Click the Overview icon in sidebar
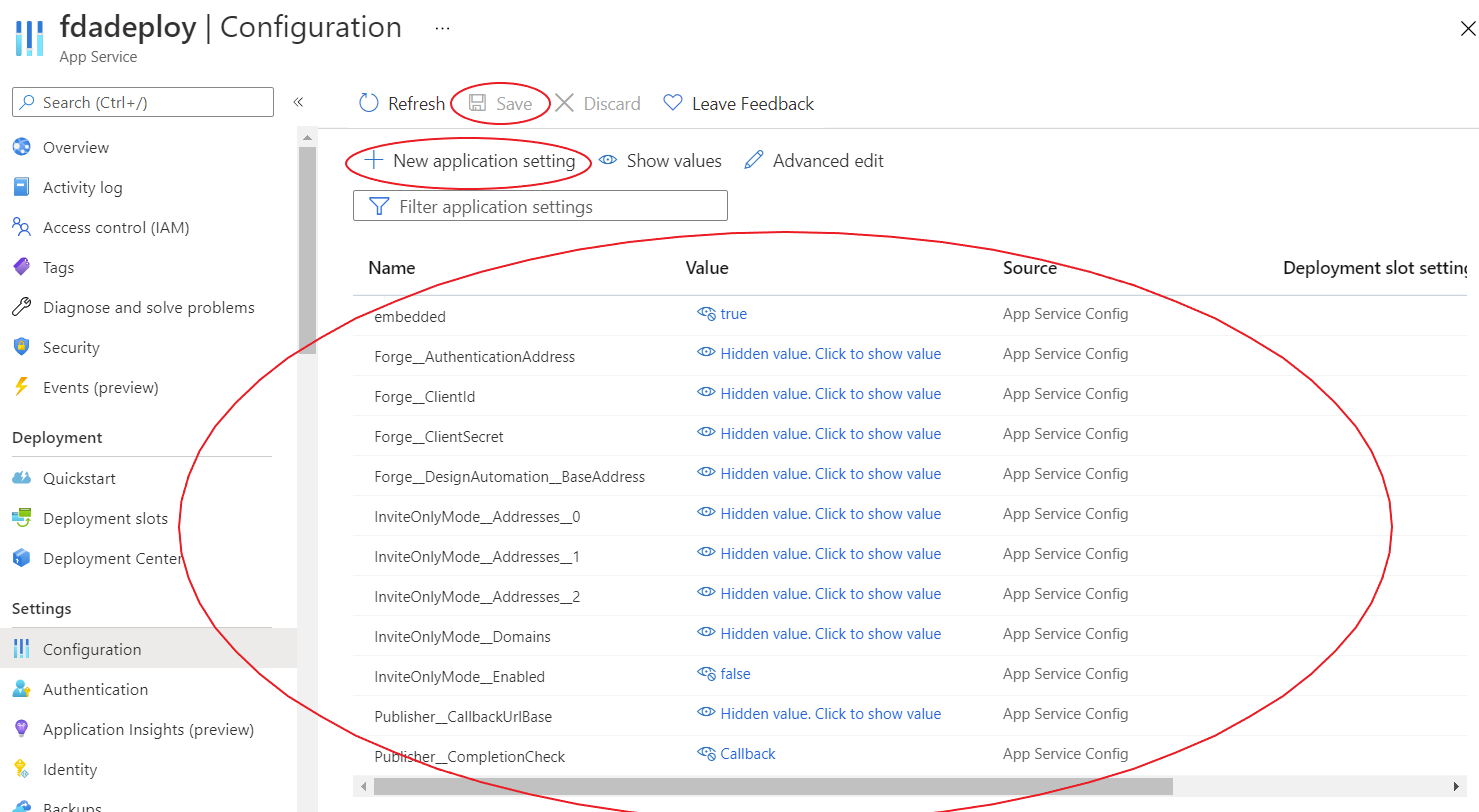Viewport: 1479px width, 812px height. point(22,147)
